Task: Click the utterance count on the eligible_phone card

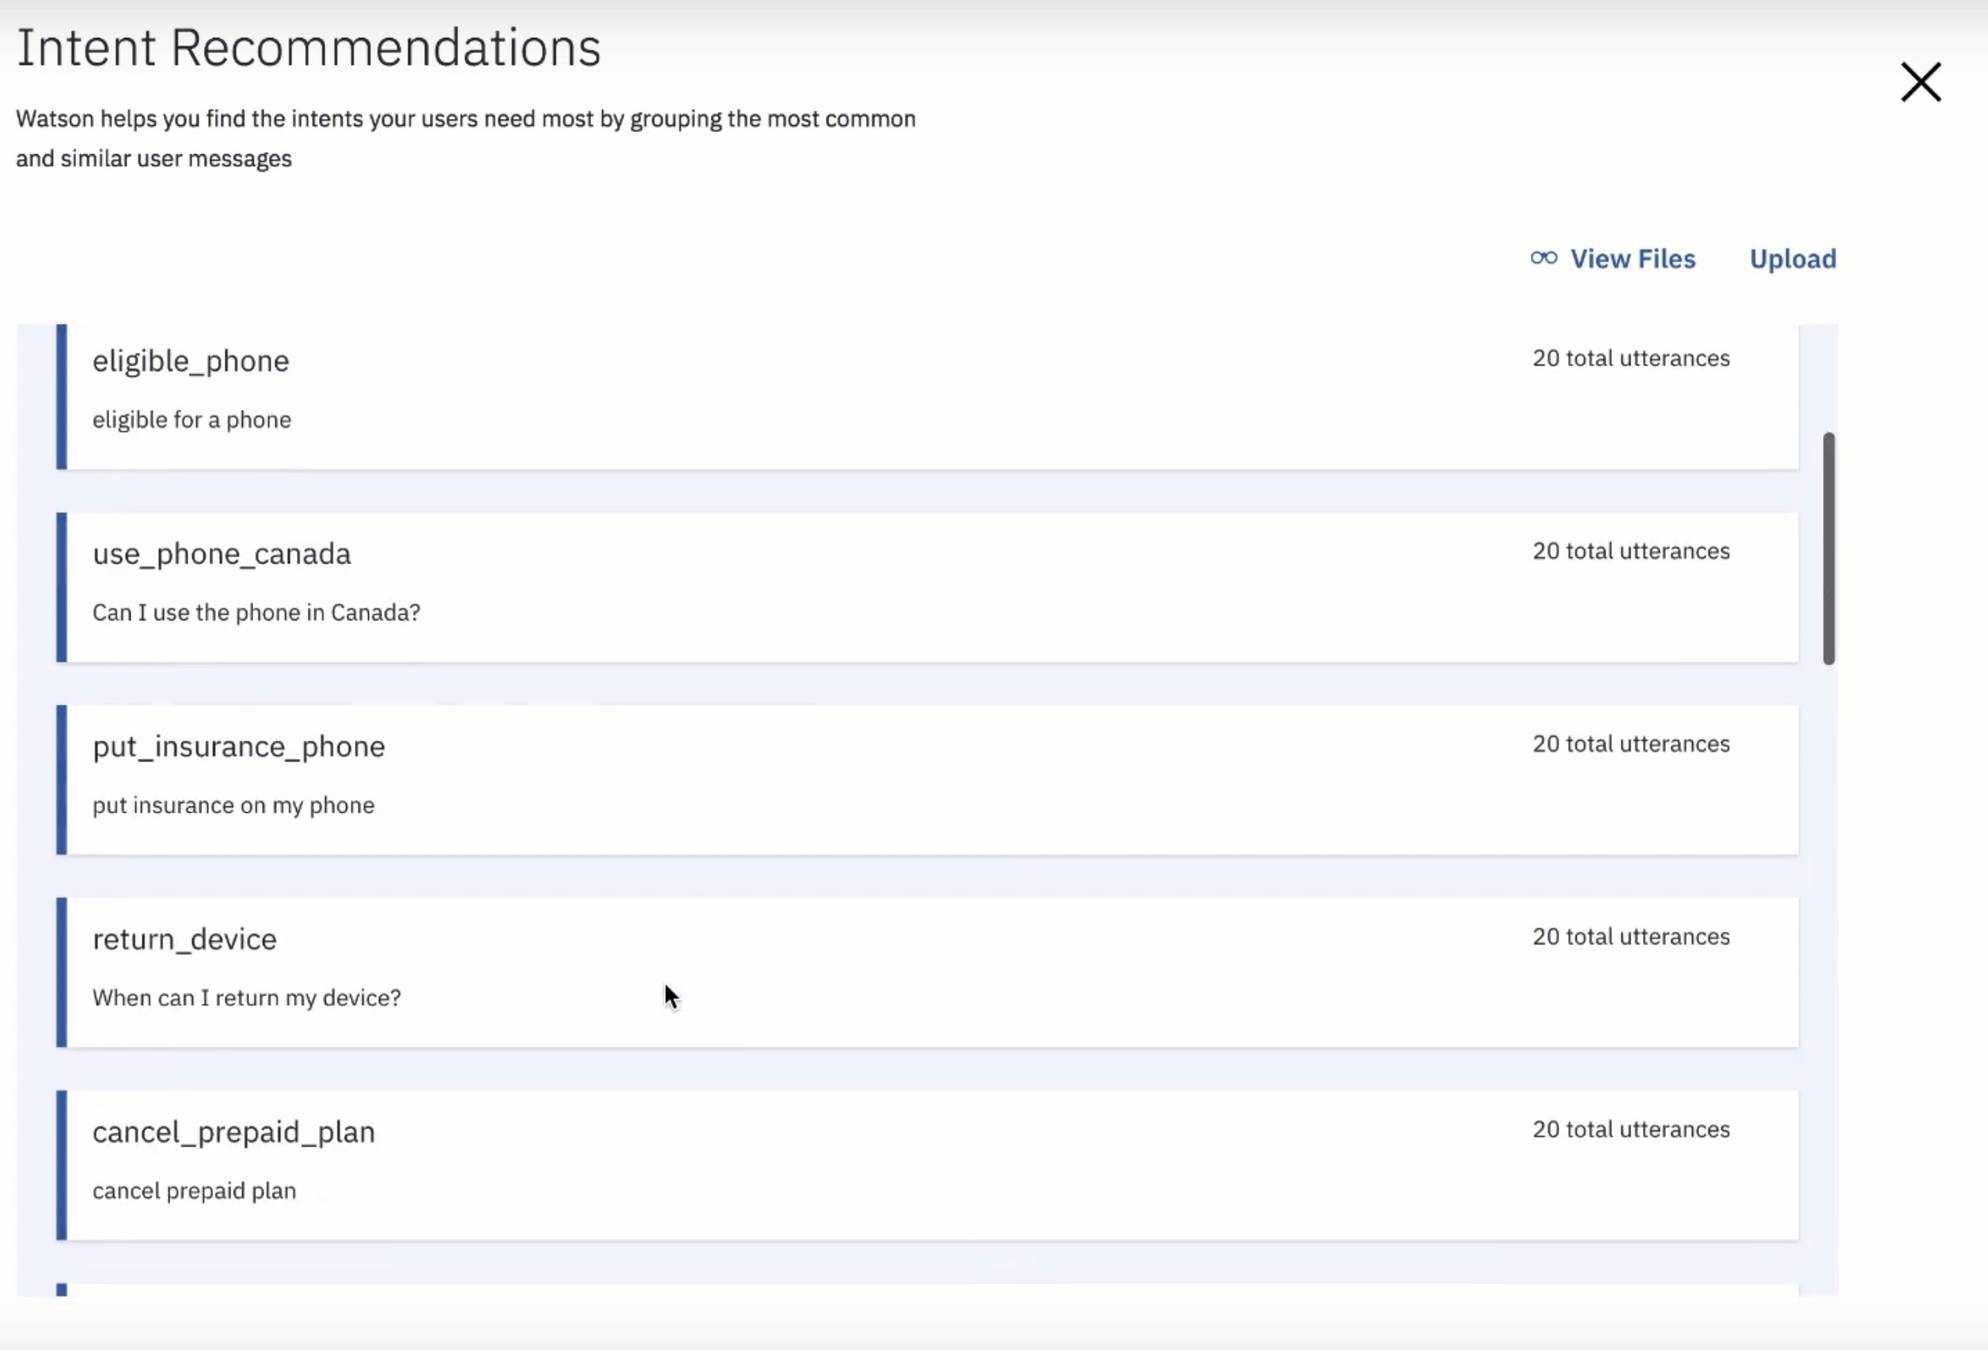Action: point(1630,358)
